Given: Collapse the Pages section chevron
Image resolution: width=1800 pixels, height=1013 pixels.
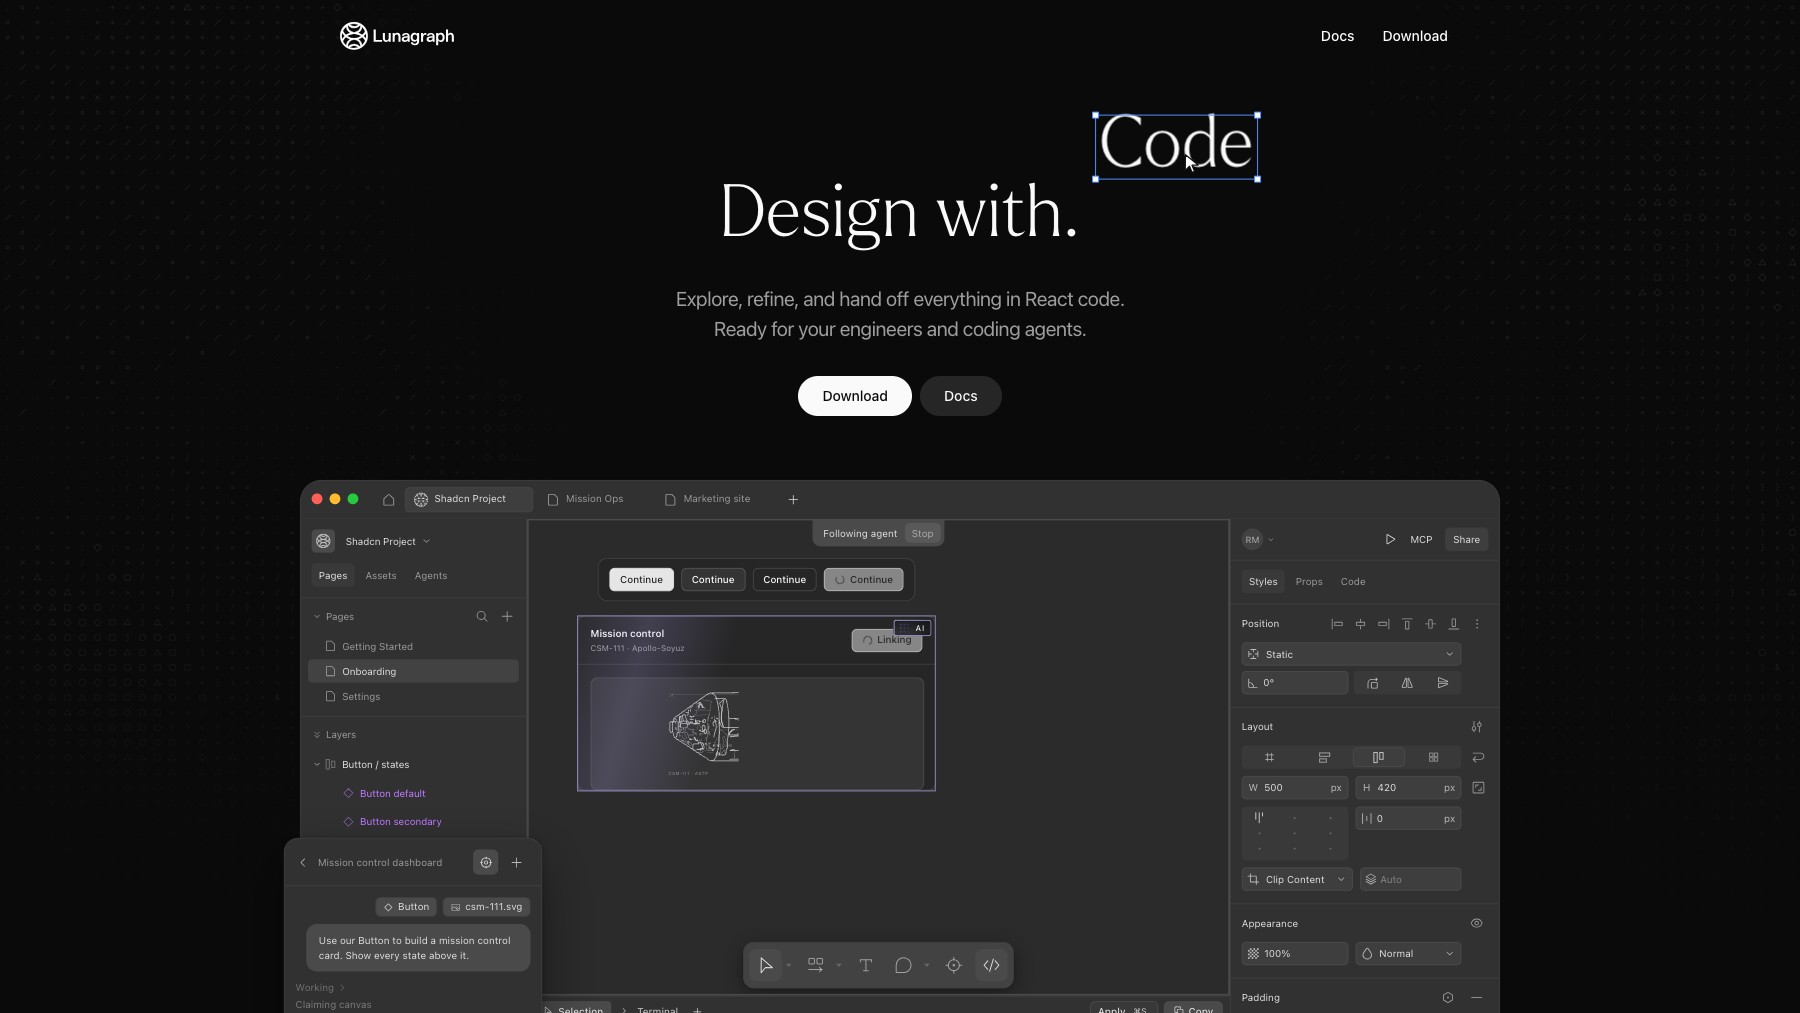Looking at the screenshot, I should pos(317,617).
